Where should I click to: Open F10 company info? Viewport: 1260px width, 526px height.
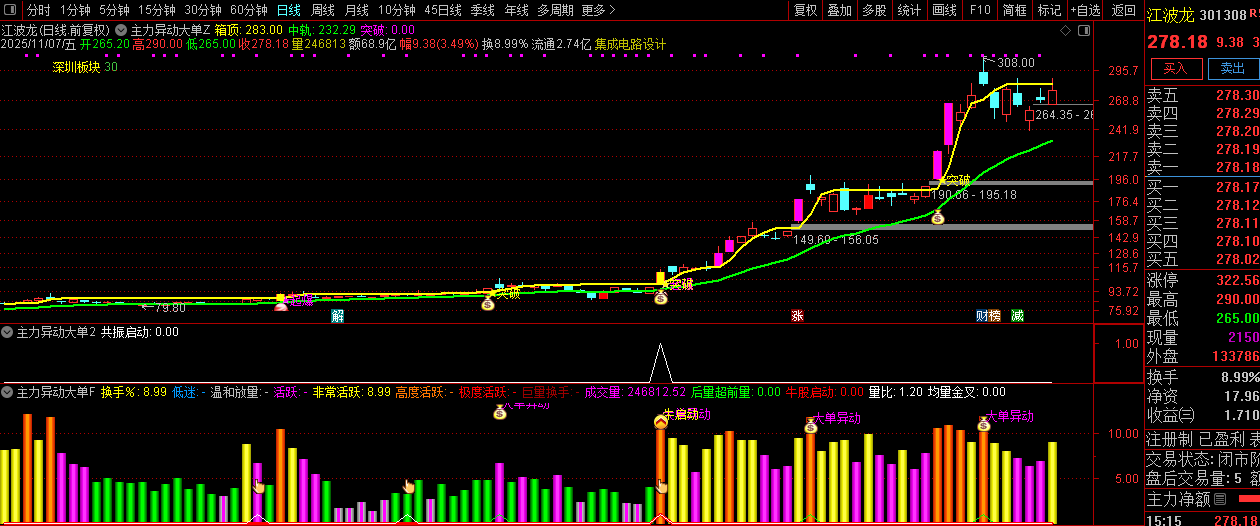(x=980, y=10)
